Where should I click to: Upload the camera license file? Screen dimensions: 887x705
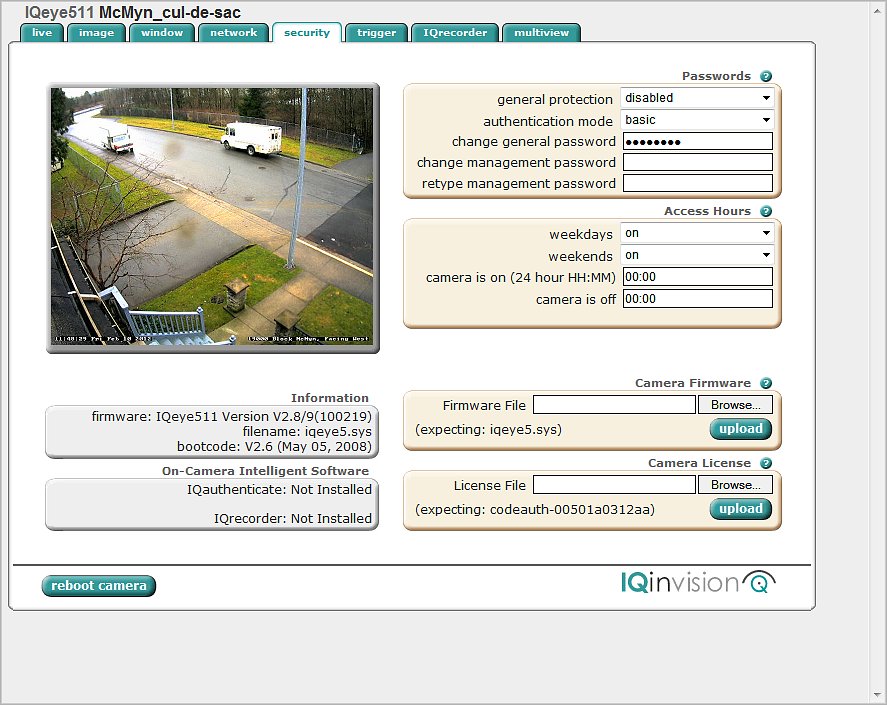[741, 509]
